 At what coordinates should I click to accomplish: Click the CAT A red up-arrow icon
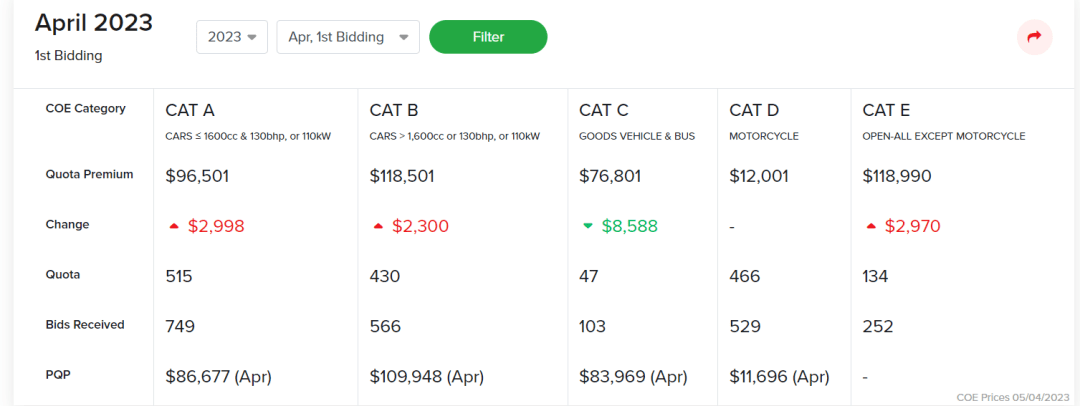[x=174, y=226]
